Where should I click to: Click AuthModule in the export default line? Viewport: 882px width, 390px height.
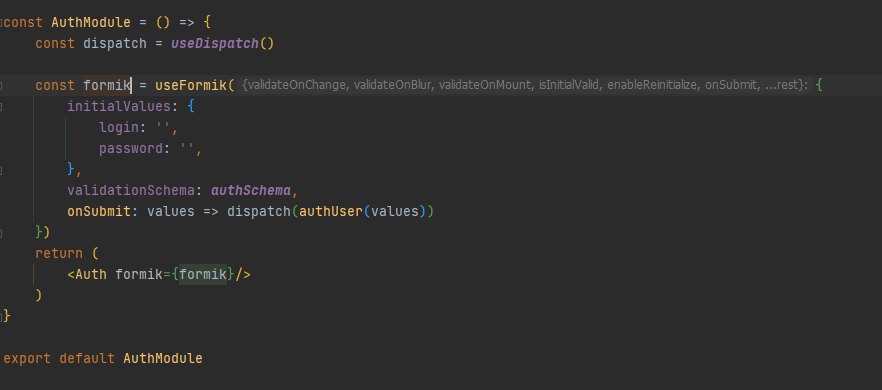coord(163,358)
